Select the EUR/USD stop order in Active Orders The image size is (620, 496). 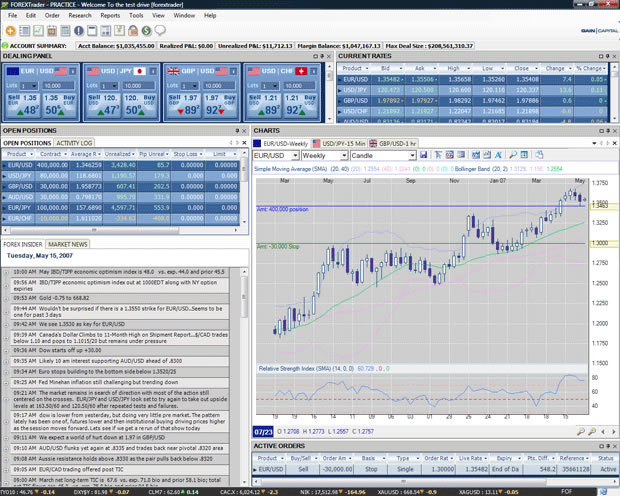tap(435, 469)
